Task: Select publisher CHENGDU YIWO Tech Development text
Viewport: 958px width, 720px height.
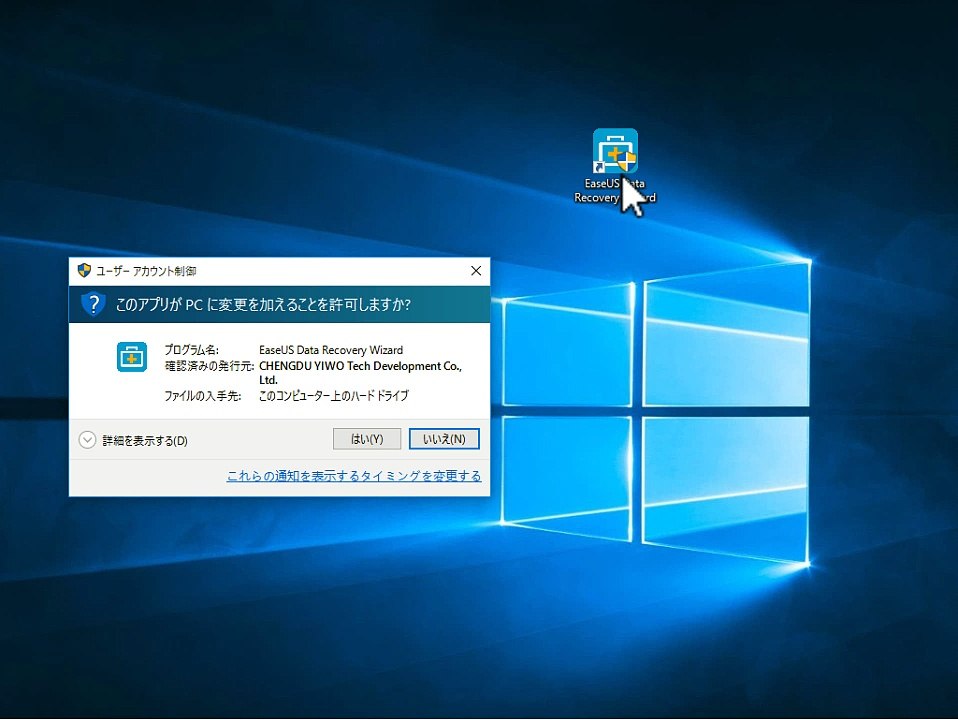Action: [x=360, y=372]
